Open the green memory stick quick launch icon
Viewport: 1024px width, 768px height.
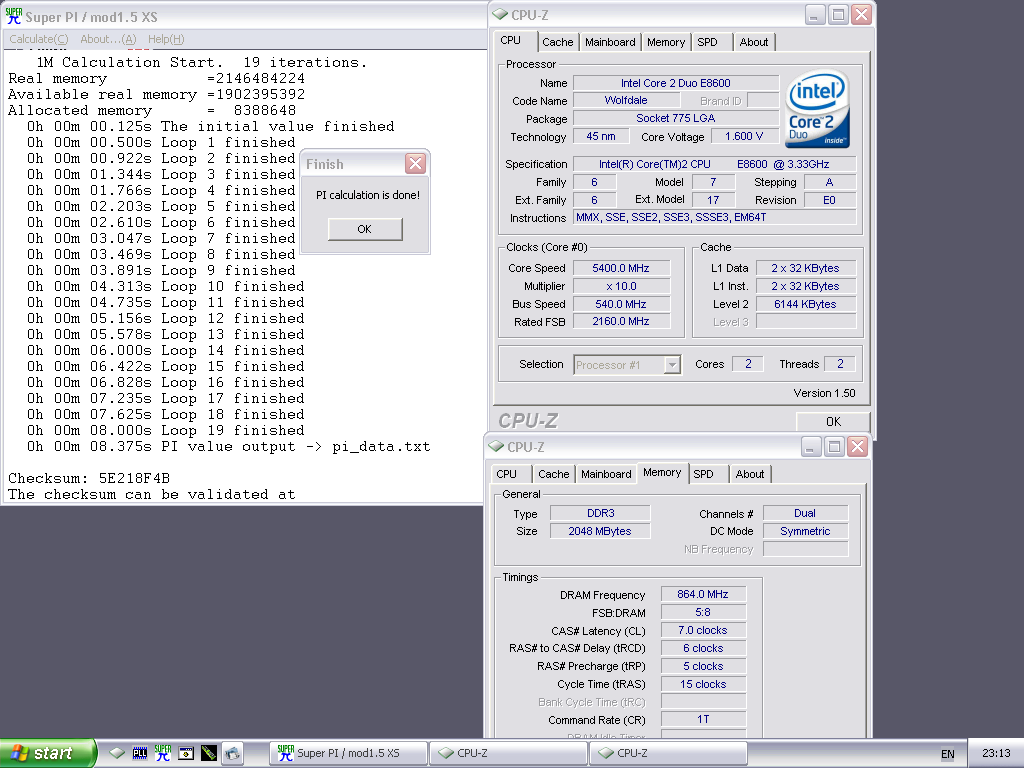tap(209, 753)
